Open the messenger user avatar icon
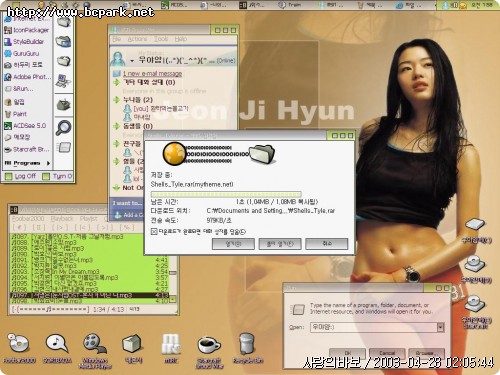Screen dimensions: 500x375 [x=118, y=59]
